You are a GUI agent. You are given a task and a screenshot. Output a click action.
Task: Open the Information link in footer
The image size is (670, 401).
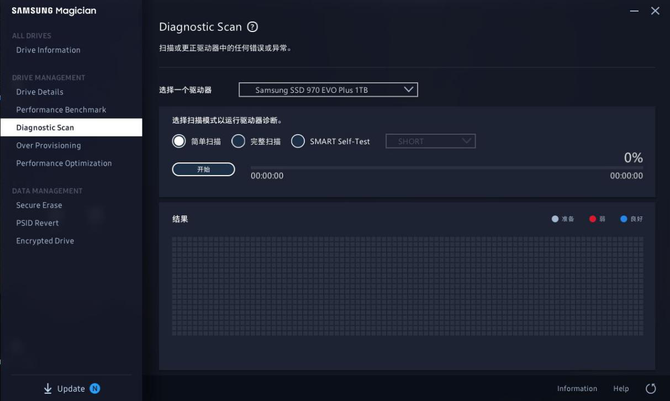(x=577, y=389)
